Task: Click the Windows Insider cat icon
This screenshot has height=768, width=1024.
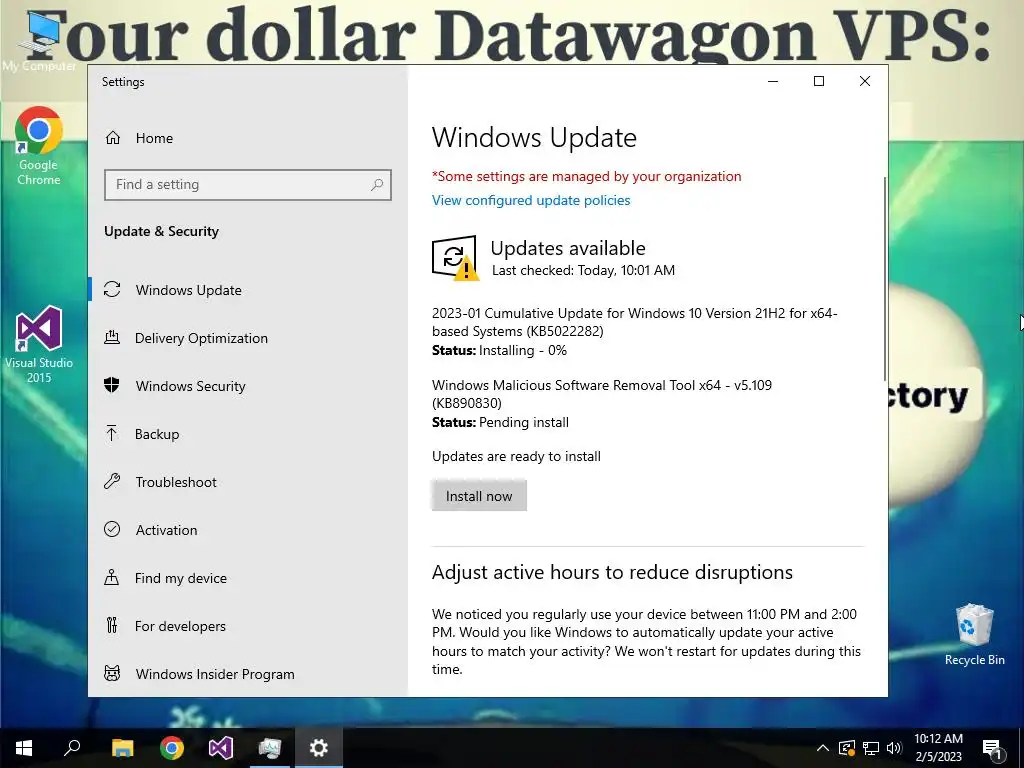Action: 112,673
